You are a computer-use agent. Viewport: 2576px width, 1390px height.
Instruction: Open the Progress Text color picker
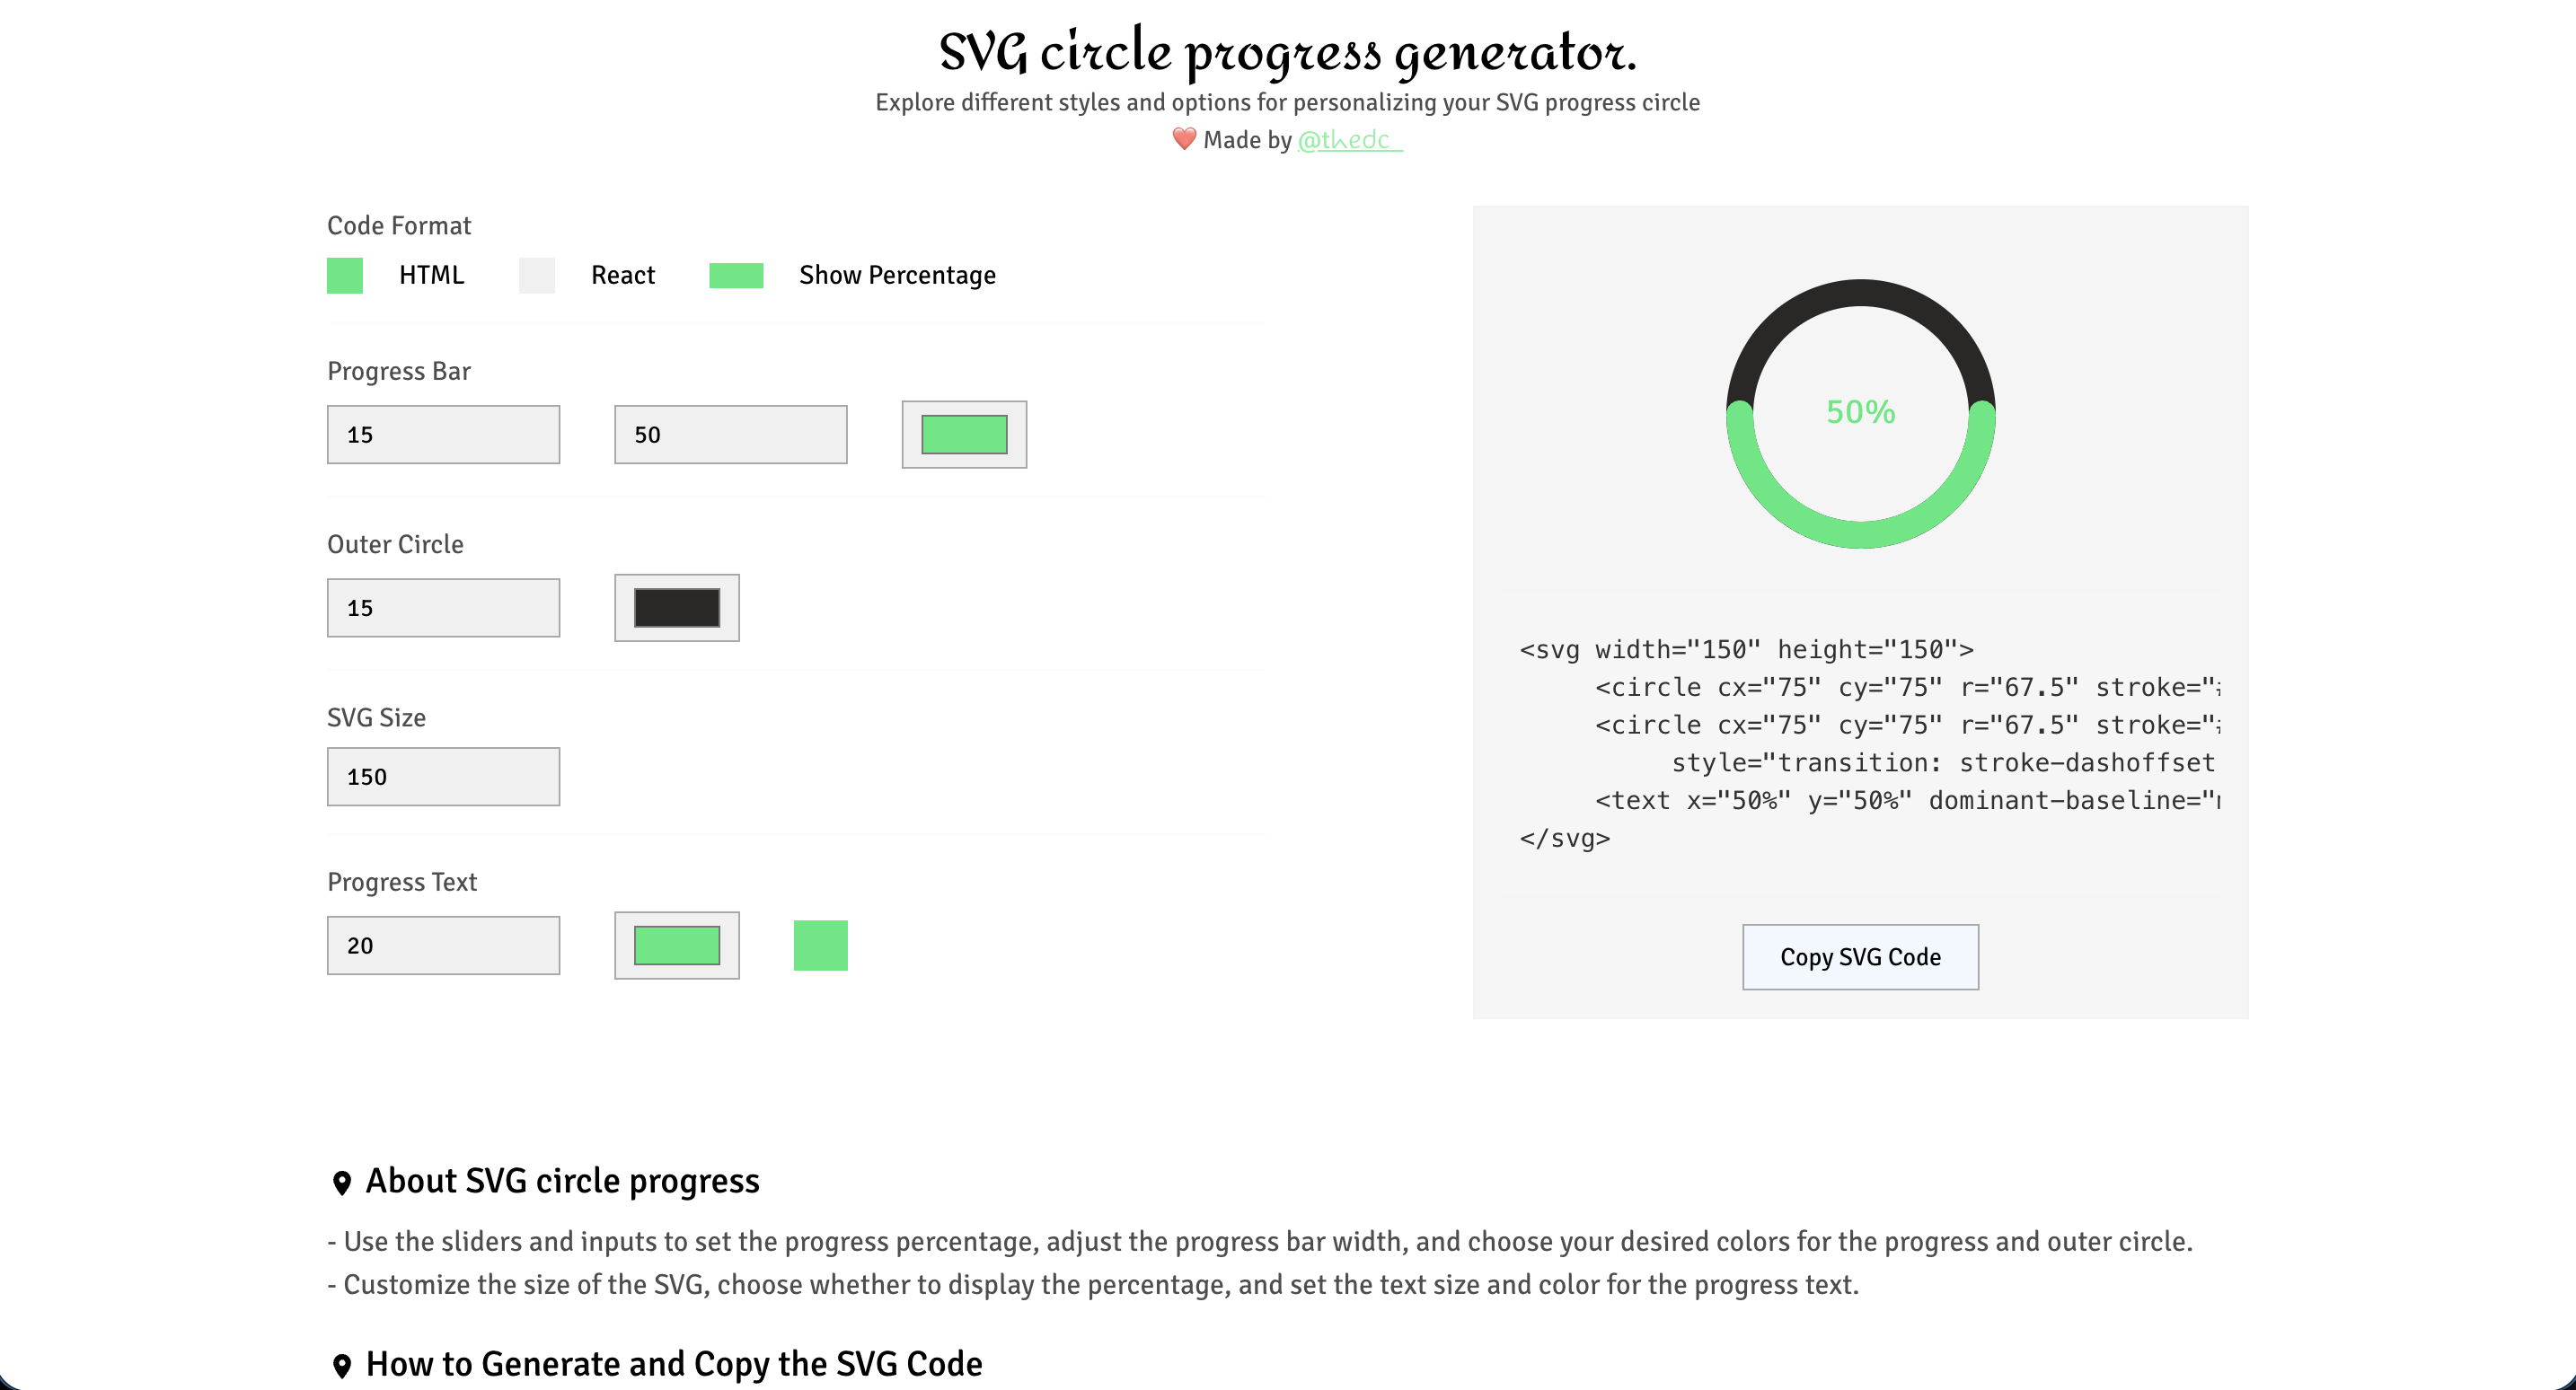tap(677, 945)
